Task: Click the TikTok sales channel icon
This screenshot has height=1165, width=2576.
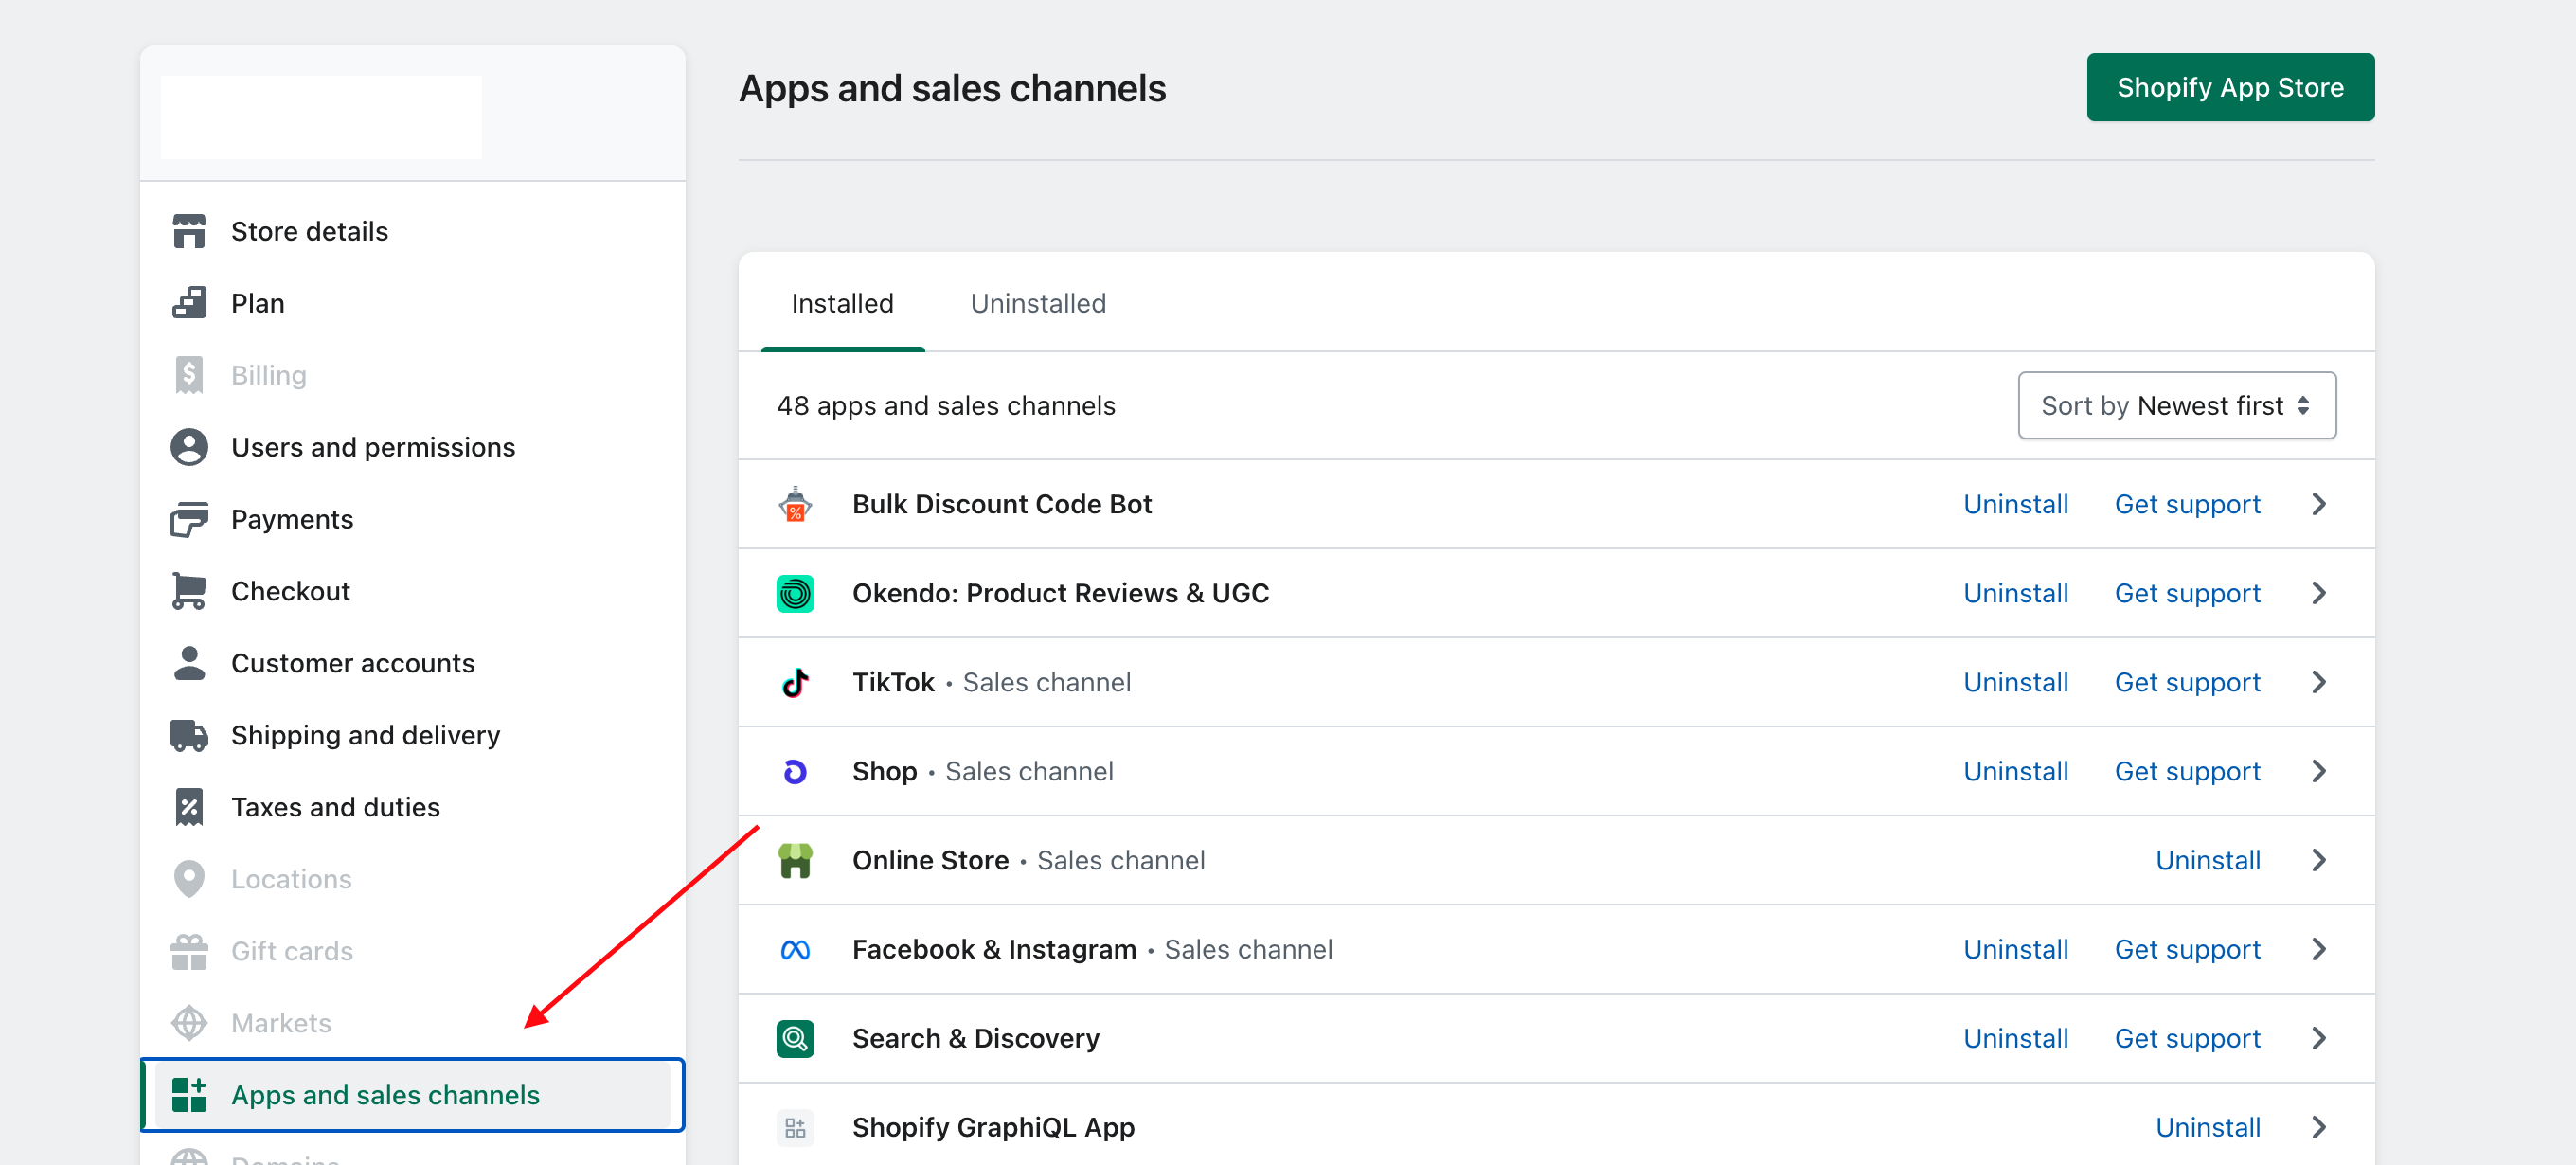Action: [x=795, y=682]
